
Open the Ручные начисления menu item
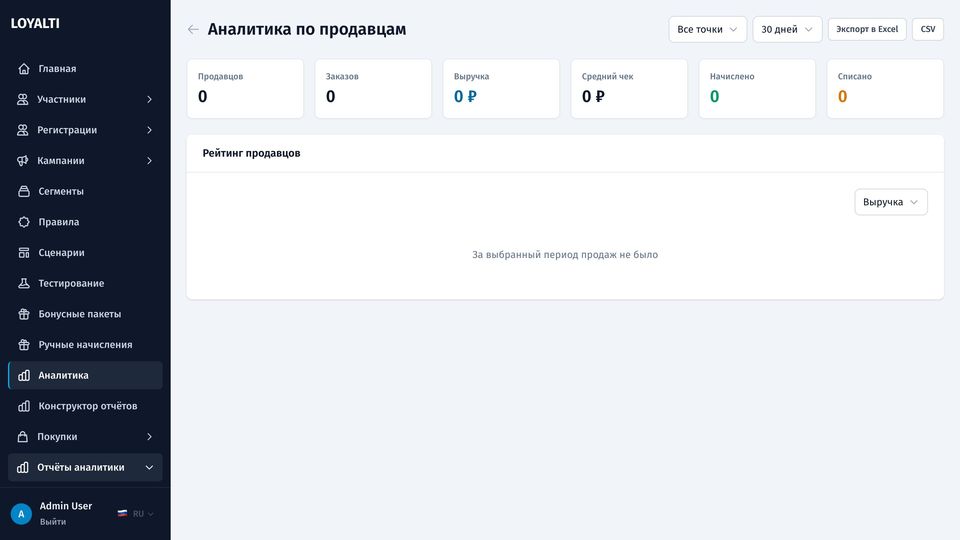85,344
